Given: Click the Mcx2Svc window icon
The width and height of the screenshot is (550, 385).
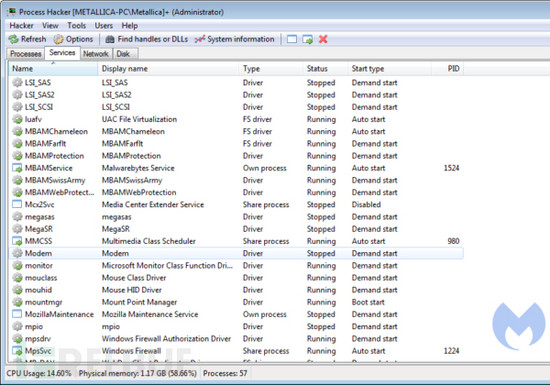Looking at the screenshot, I should [17, 204].
